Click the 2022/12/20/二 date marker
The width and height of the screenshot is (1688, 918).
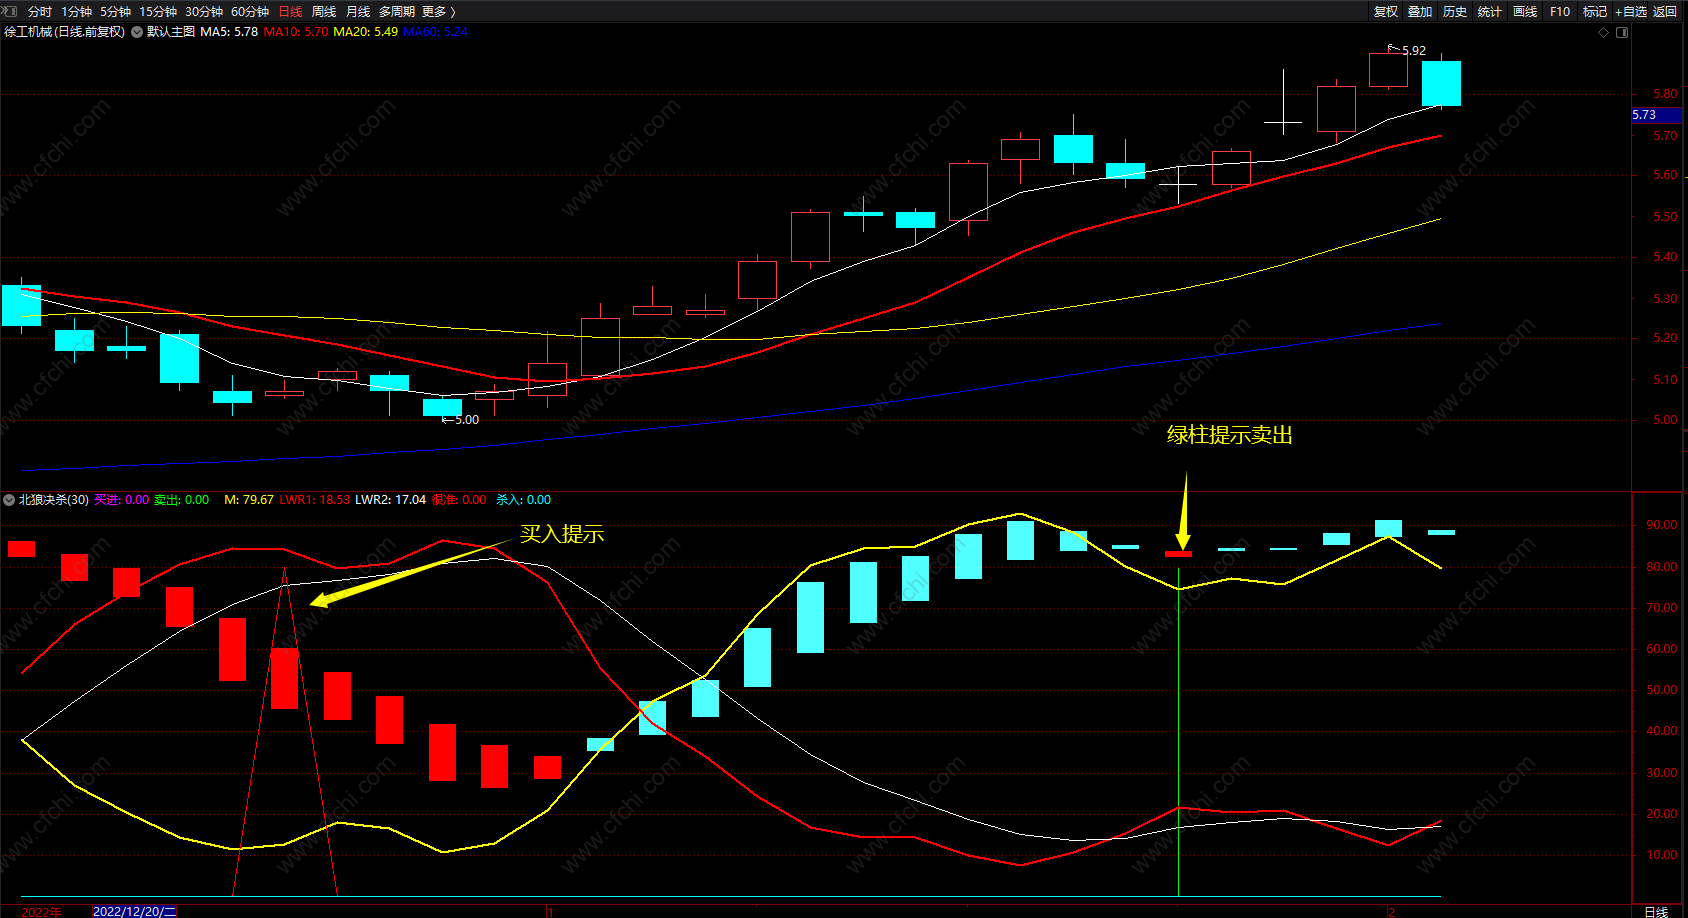(x=134, y=911)
